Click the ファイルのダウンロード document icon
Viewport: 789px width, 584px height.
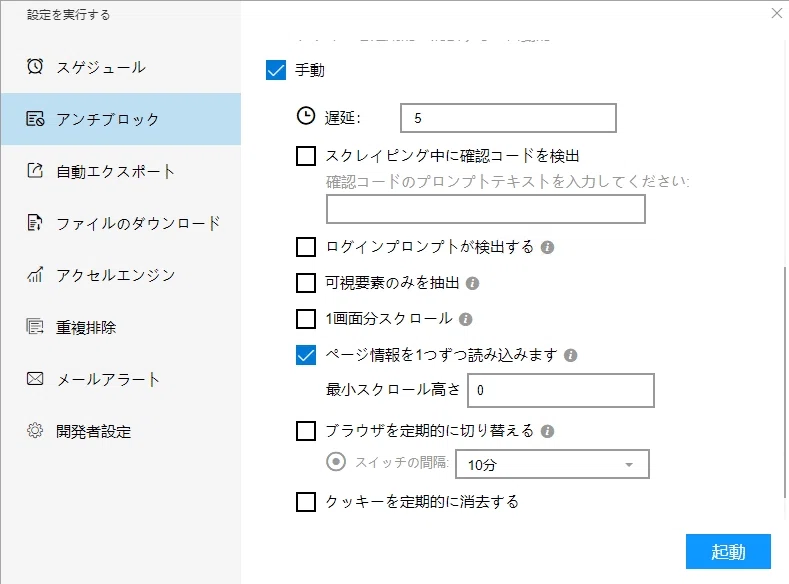click(34, 222)
